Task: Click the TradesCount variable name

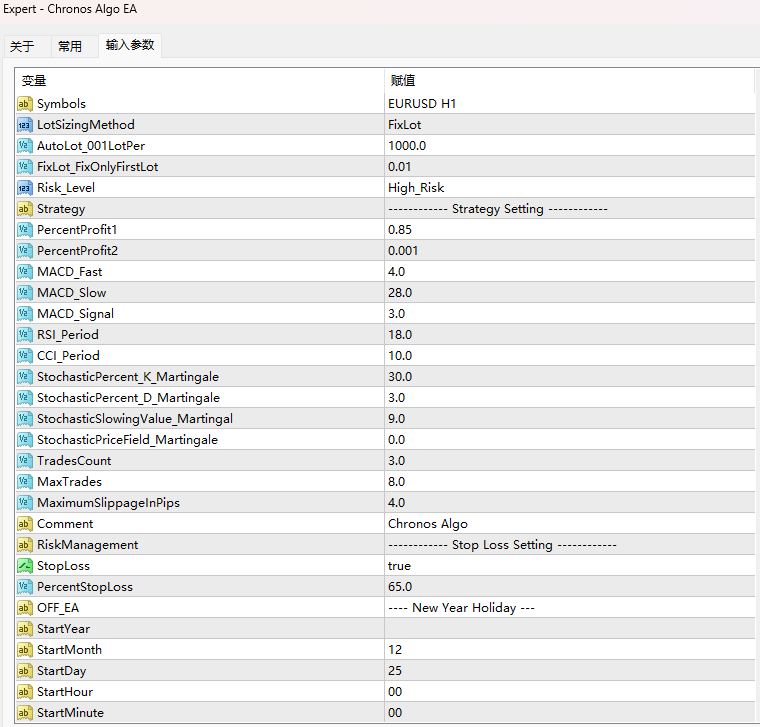Action: [x=74, y=461]
